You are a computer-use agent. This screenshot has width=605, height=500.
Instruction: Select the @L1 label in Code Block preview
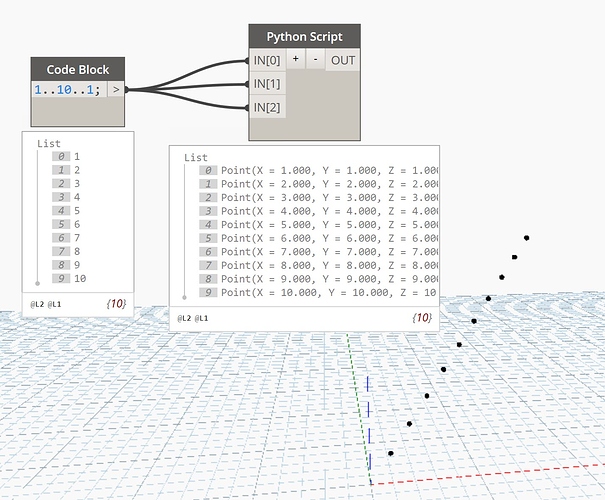click(x=54, y=304)
